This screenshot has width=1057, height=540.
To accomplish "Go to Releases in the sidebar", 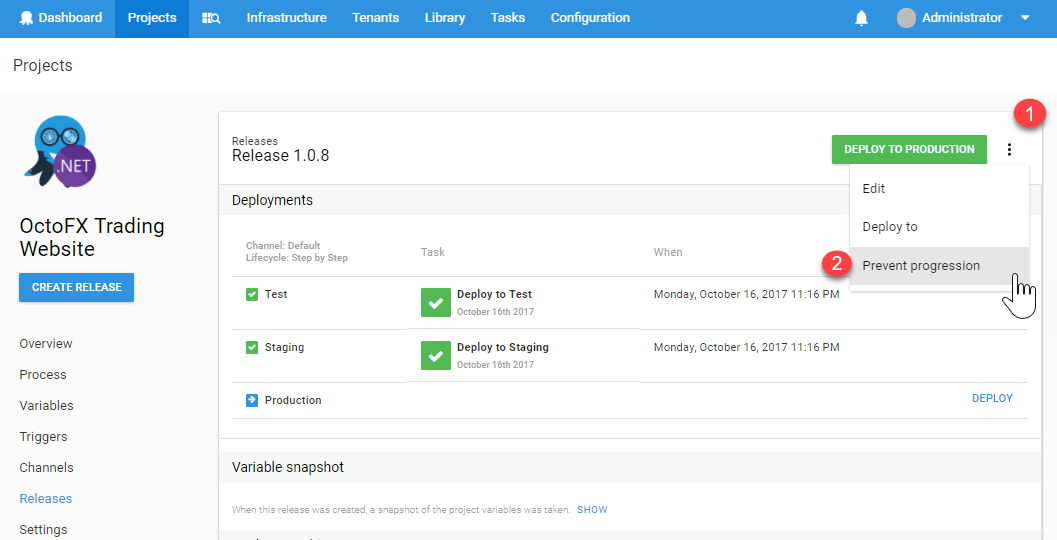I will point(46,498).
